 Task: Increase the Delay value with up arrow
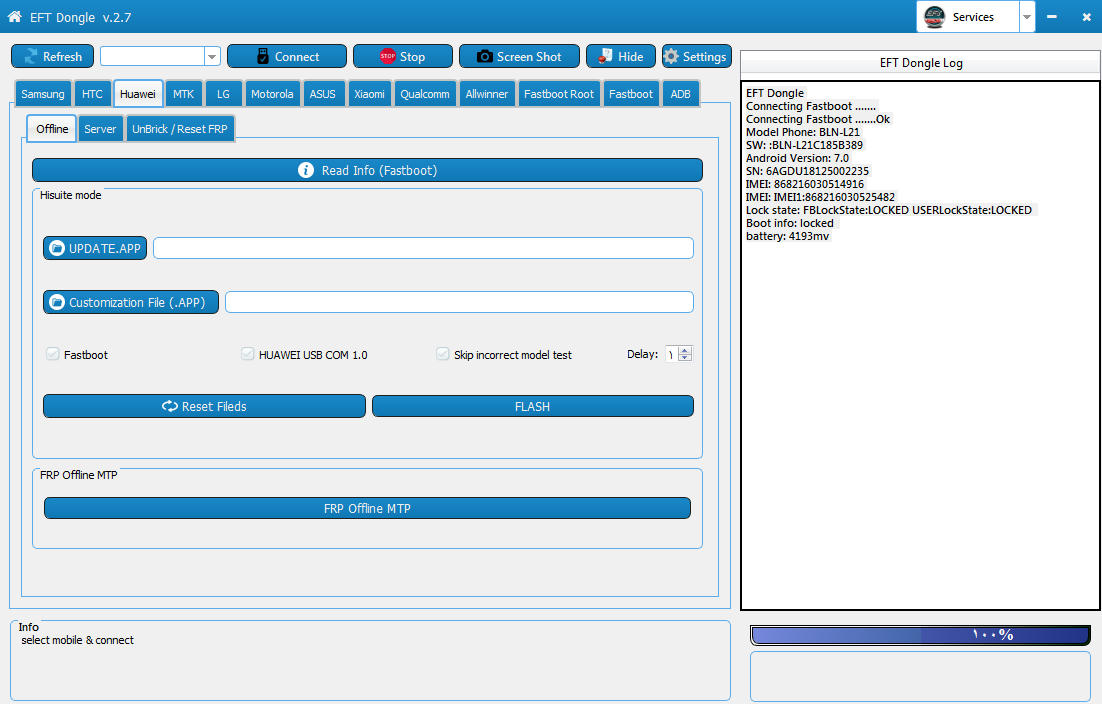tap(685, 350)
